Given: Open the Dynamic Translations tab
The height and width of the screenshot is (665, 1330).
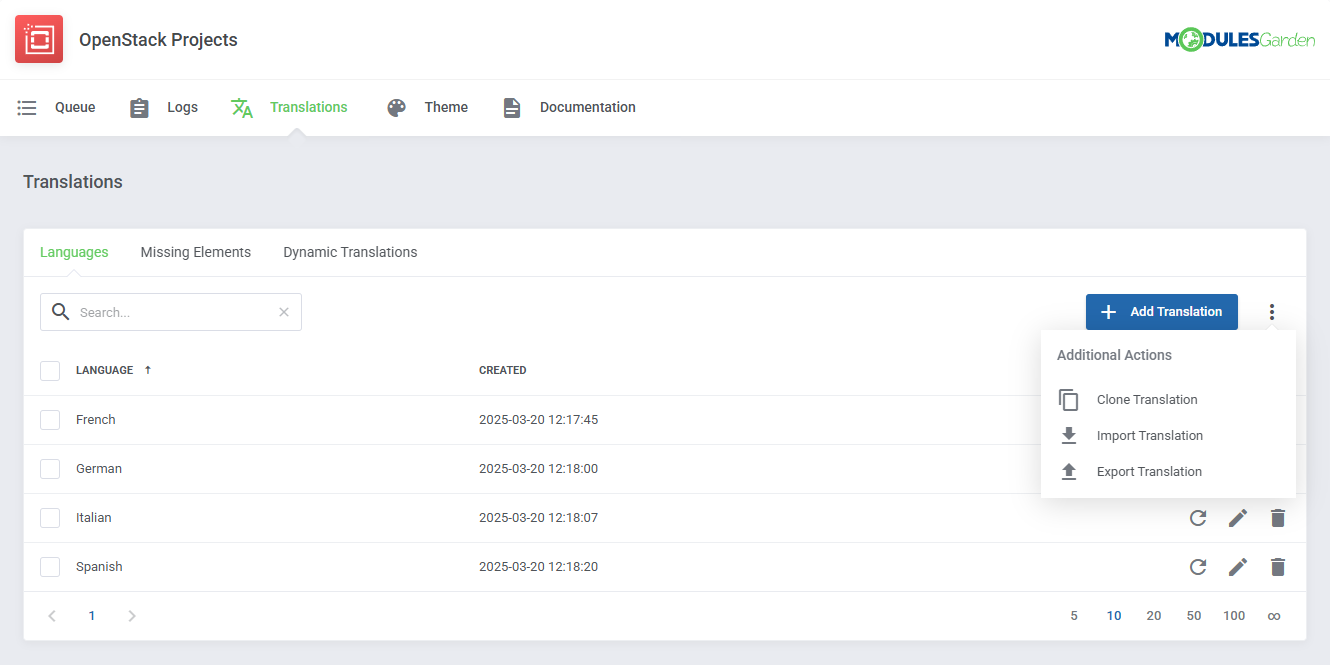Looking at the screenshot, I should 350,252.
